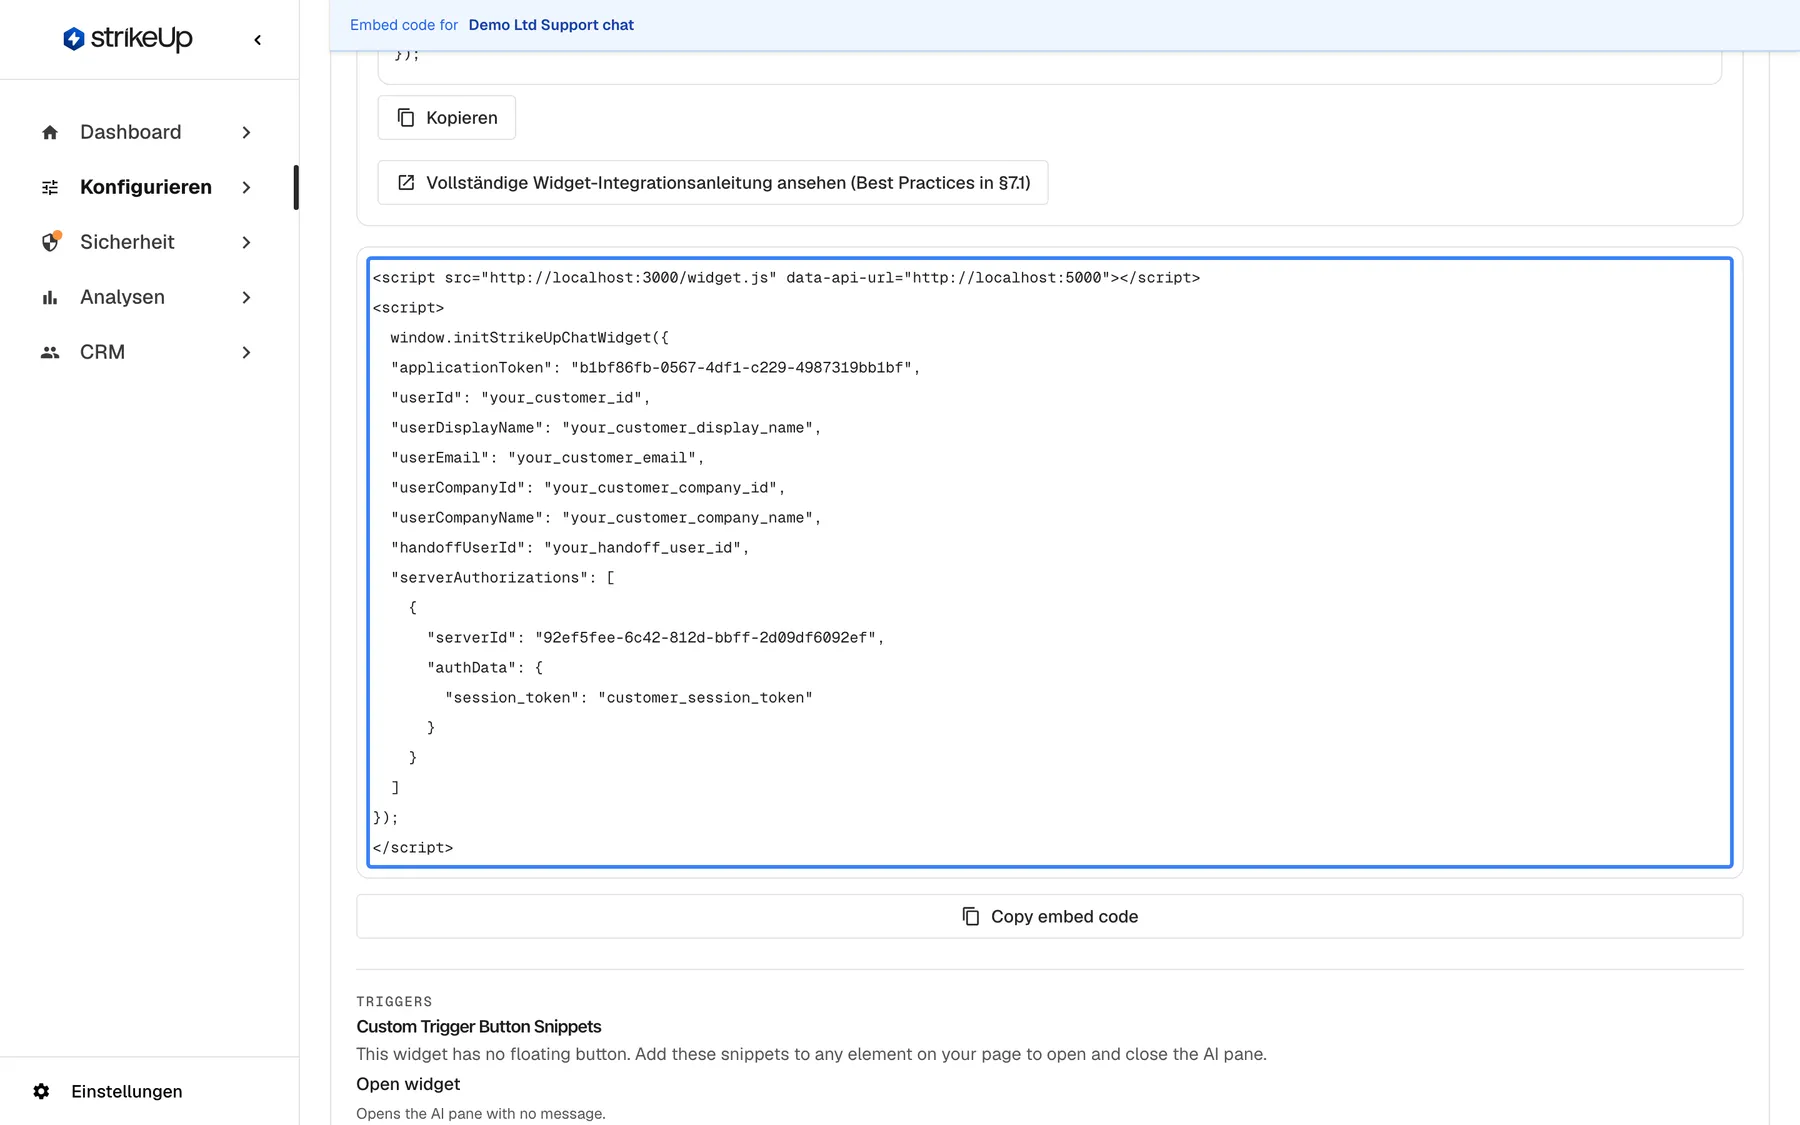Click the TRIGGERS section label
The image size is (1800, 1125).
395,1001
